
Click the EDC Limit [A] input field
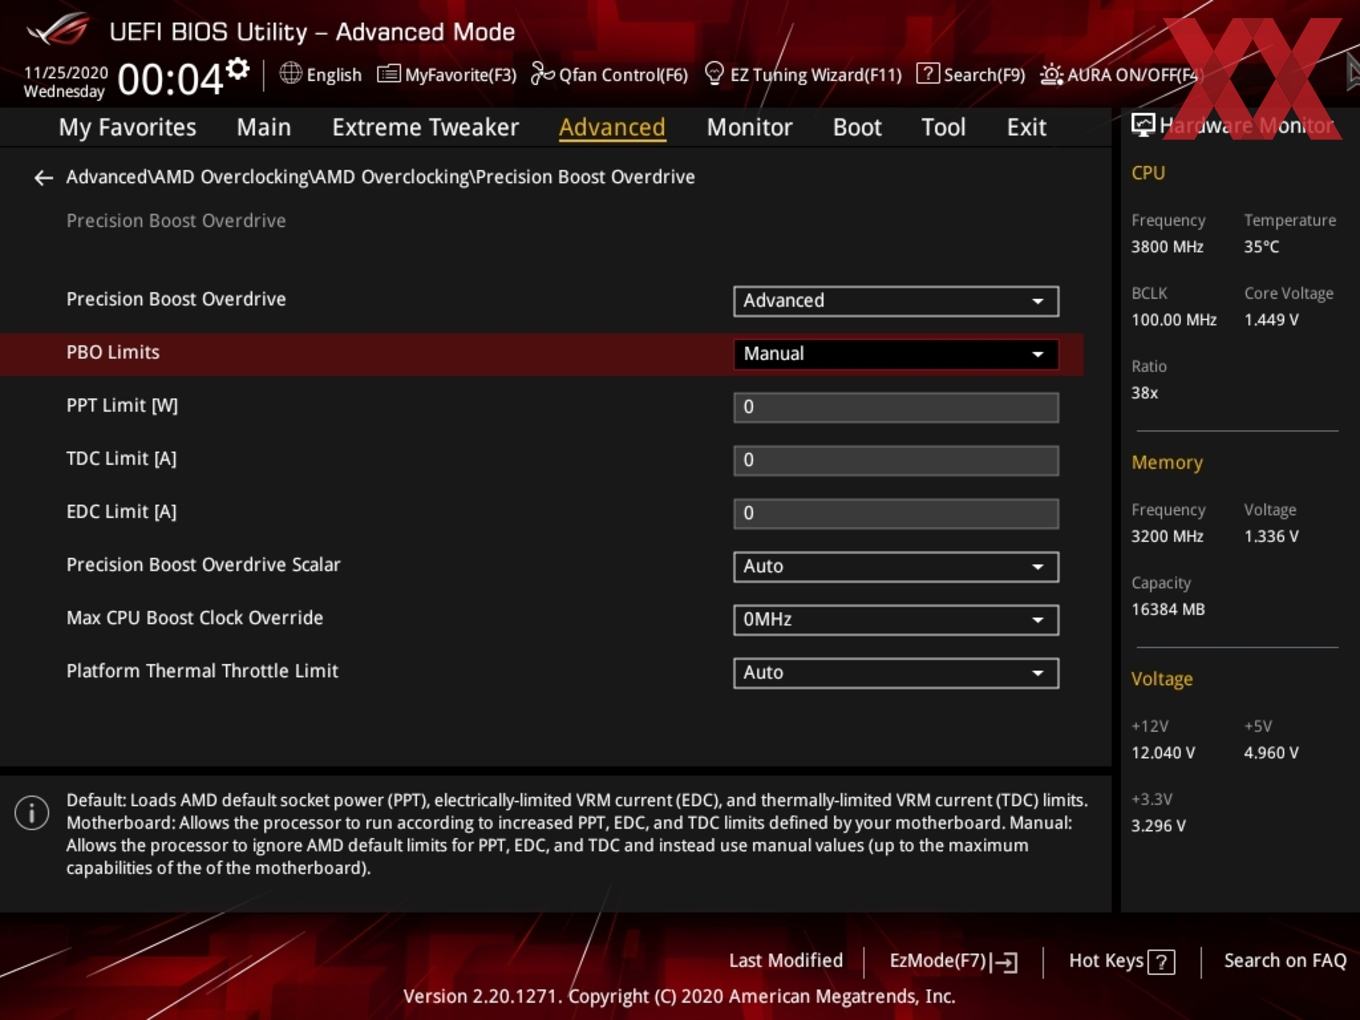pos(896,513)
